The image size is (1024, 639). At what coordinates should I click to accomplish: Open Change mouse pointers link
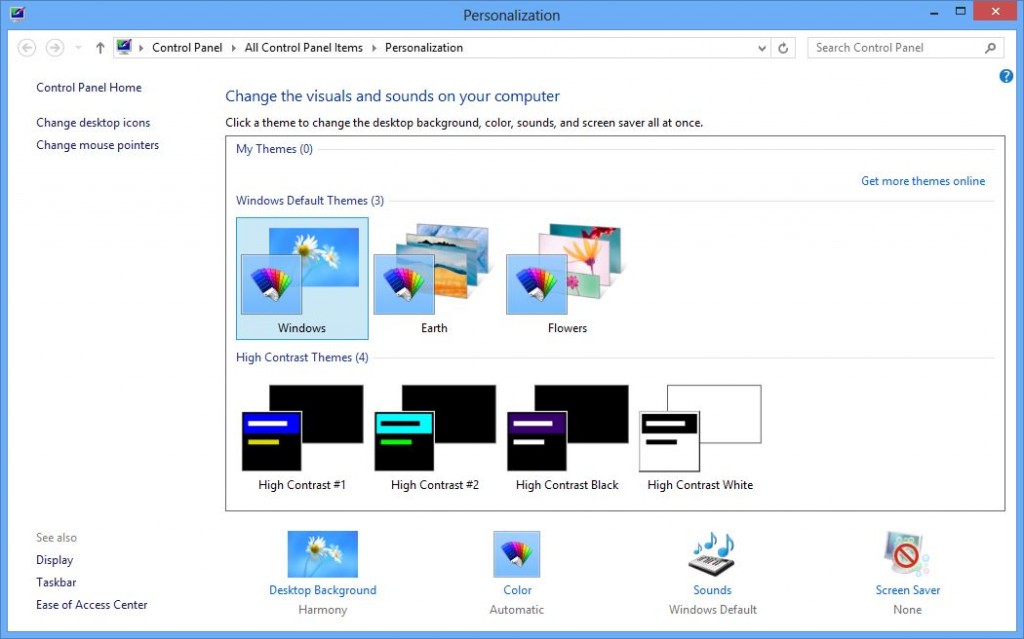click(97, 145)
